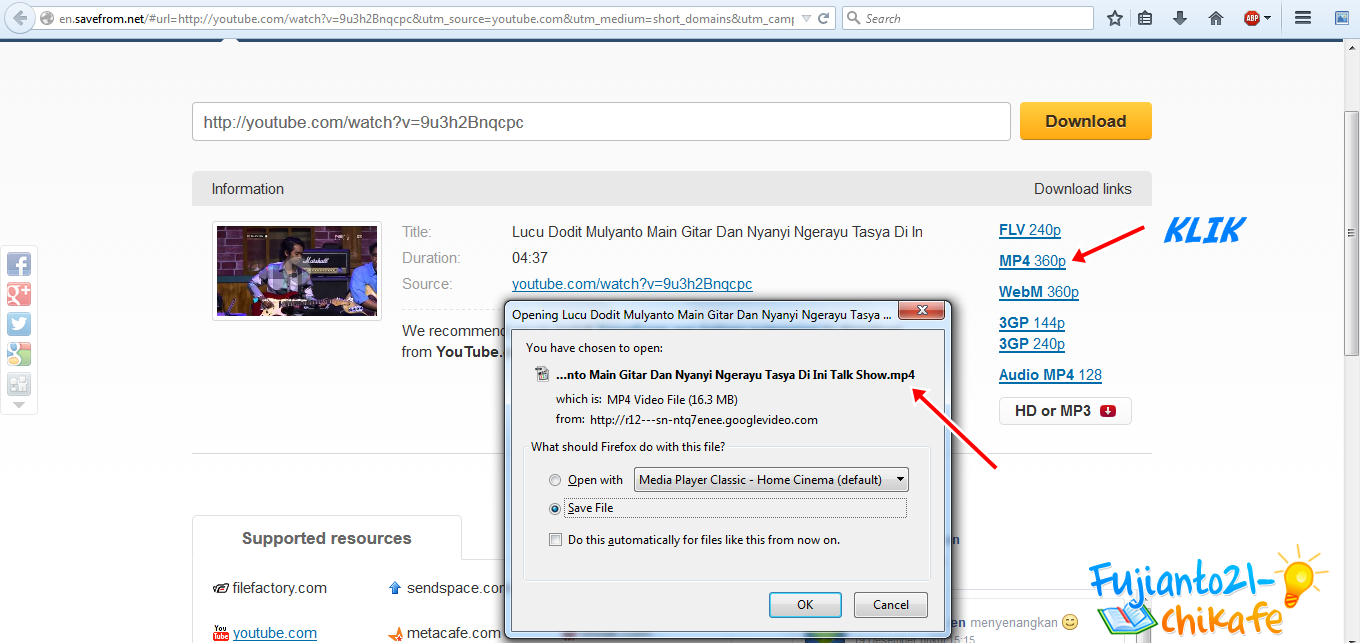Click the Google bookmarks sidebar icon
The image size is (1360, 643).
click(x=19, y=354)
